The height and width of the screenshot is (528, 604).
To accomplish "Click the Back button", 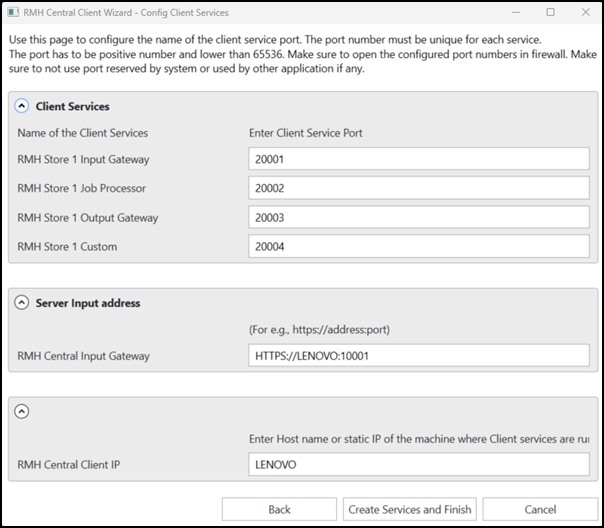I will pyautogui.click(x=279, y=509).
